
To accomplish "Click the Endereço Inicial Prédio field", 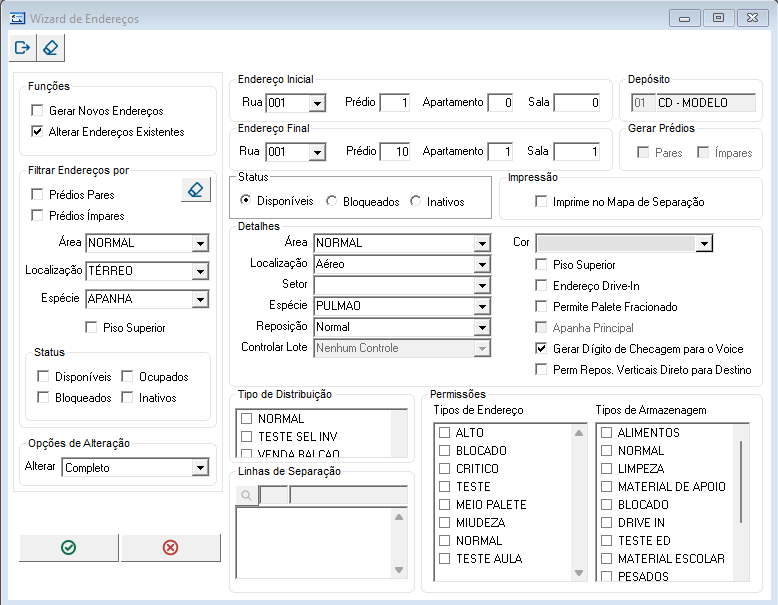I will (395, 103).
